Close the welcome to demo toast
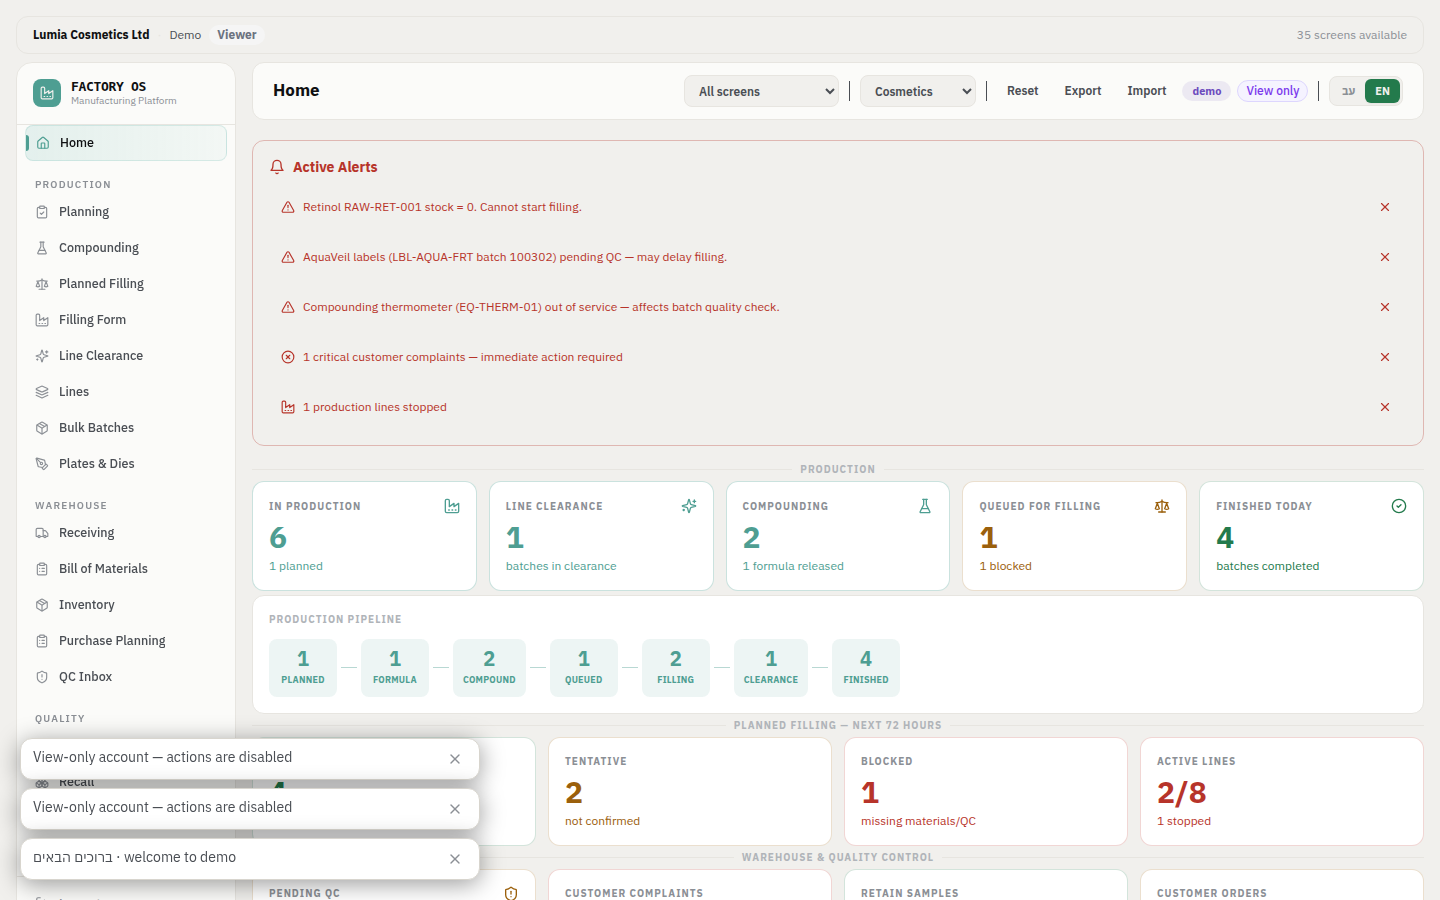1440x900 pixels. coord(455,859)
